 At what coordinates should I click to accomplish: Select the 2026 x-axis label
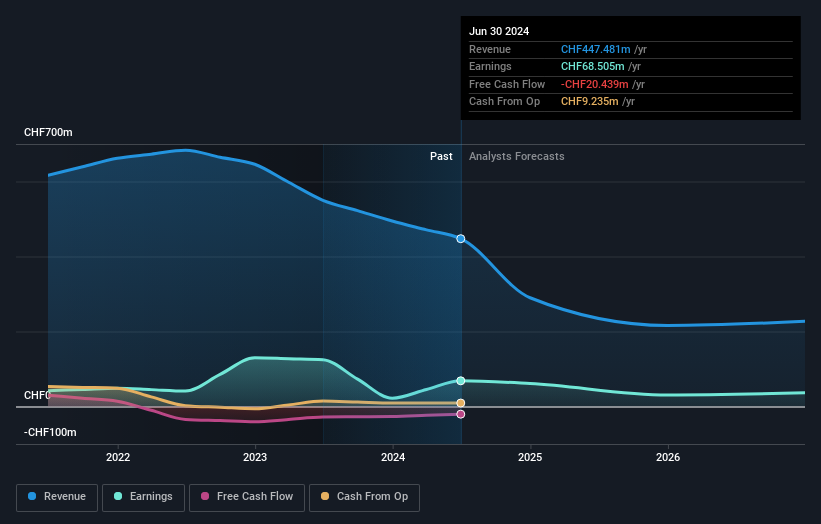coord(668,457)
